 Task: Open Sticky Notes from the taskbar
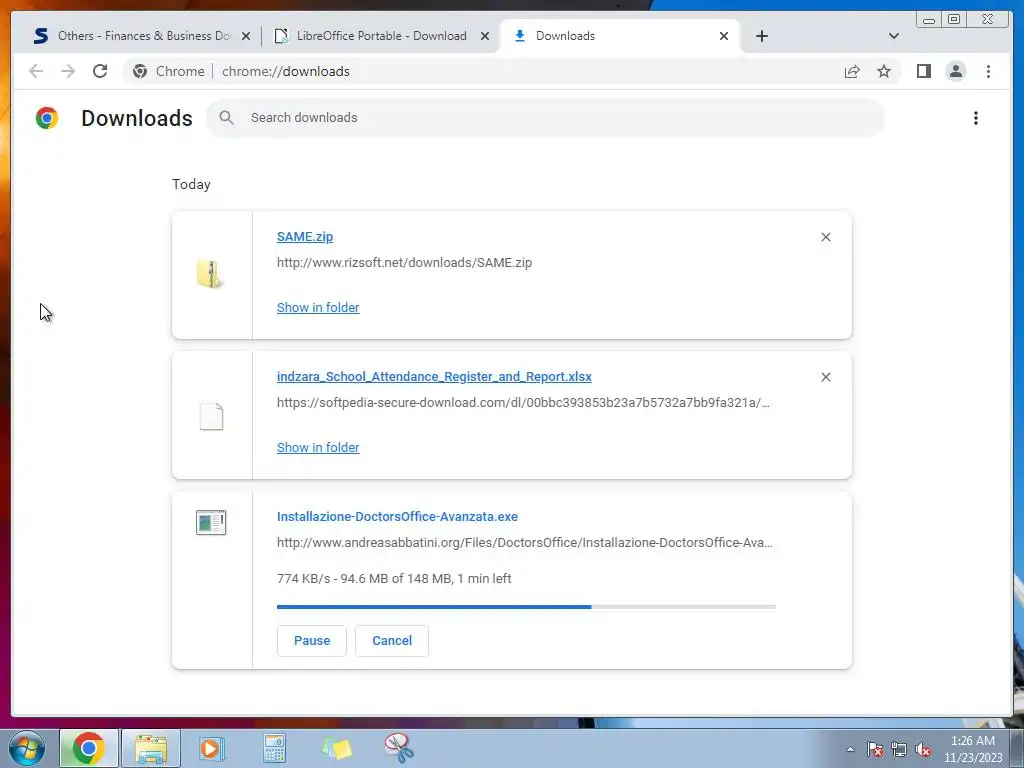(x=337, y=748)
